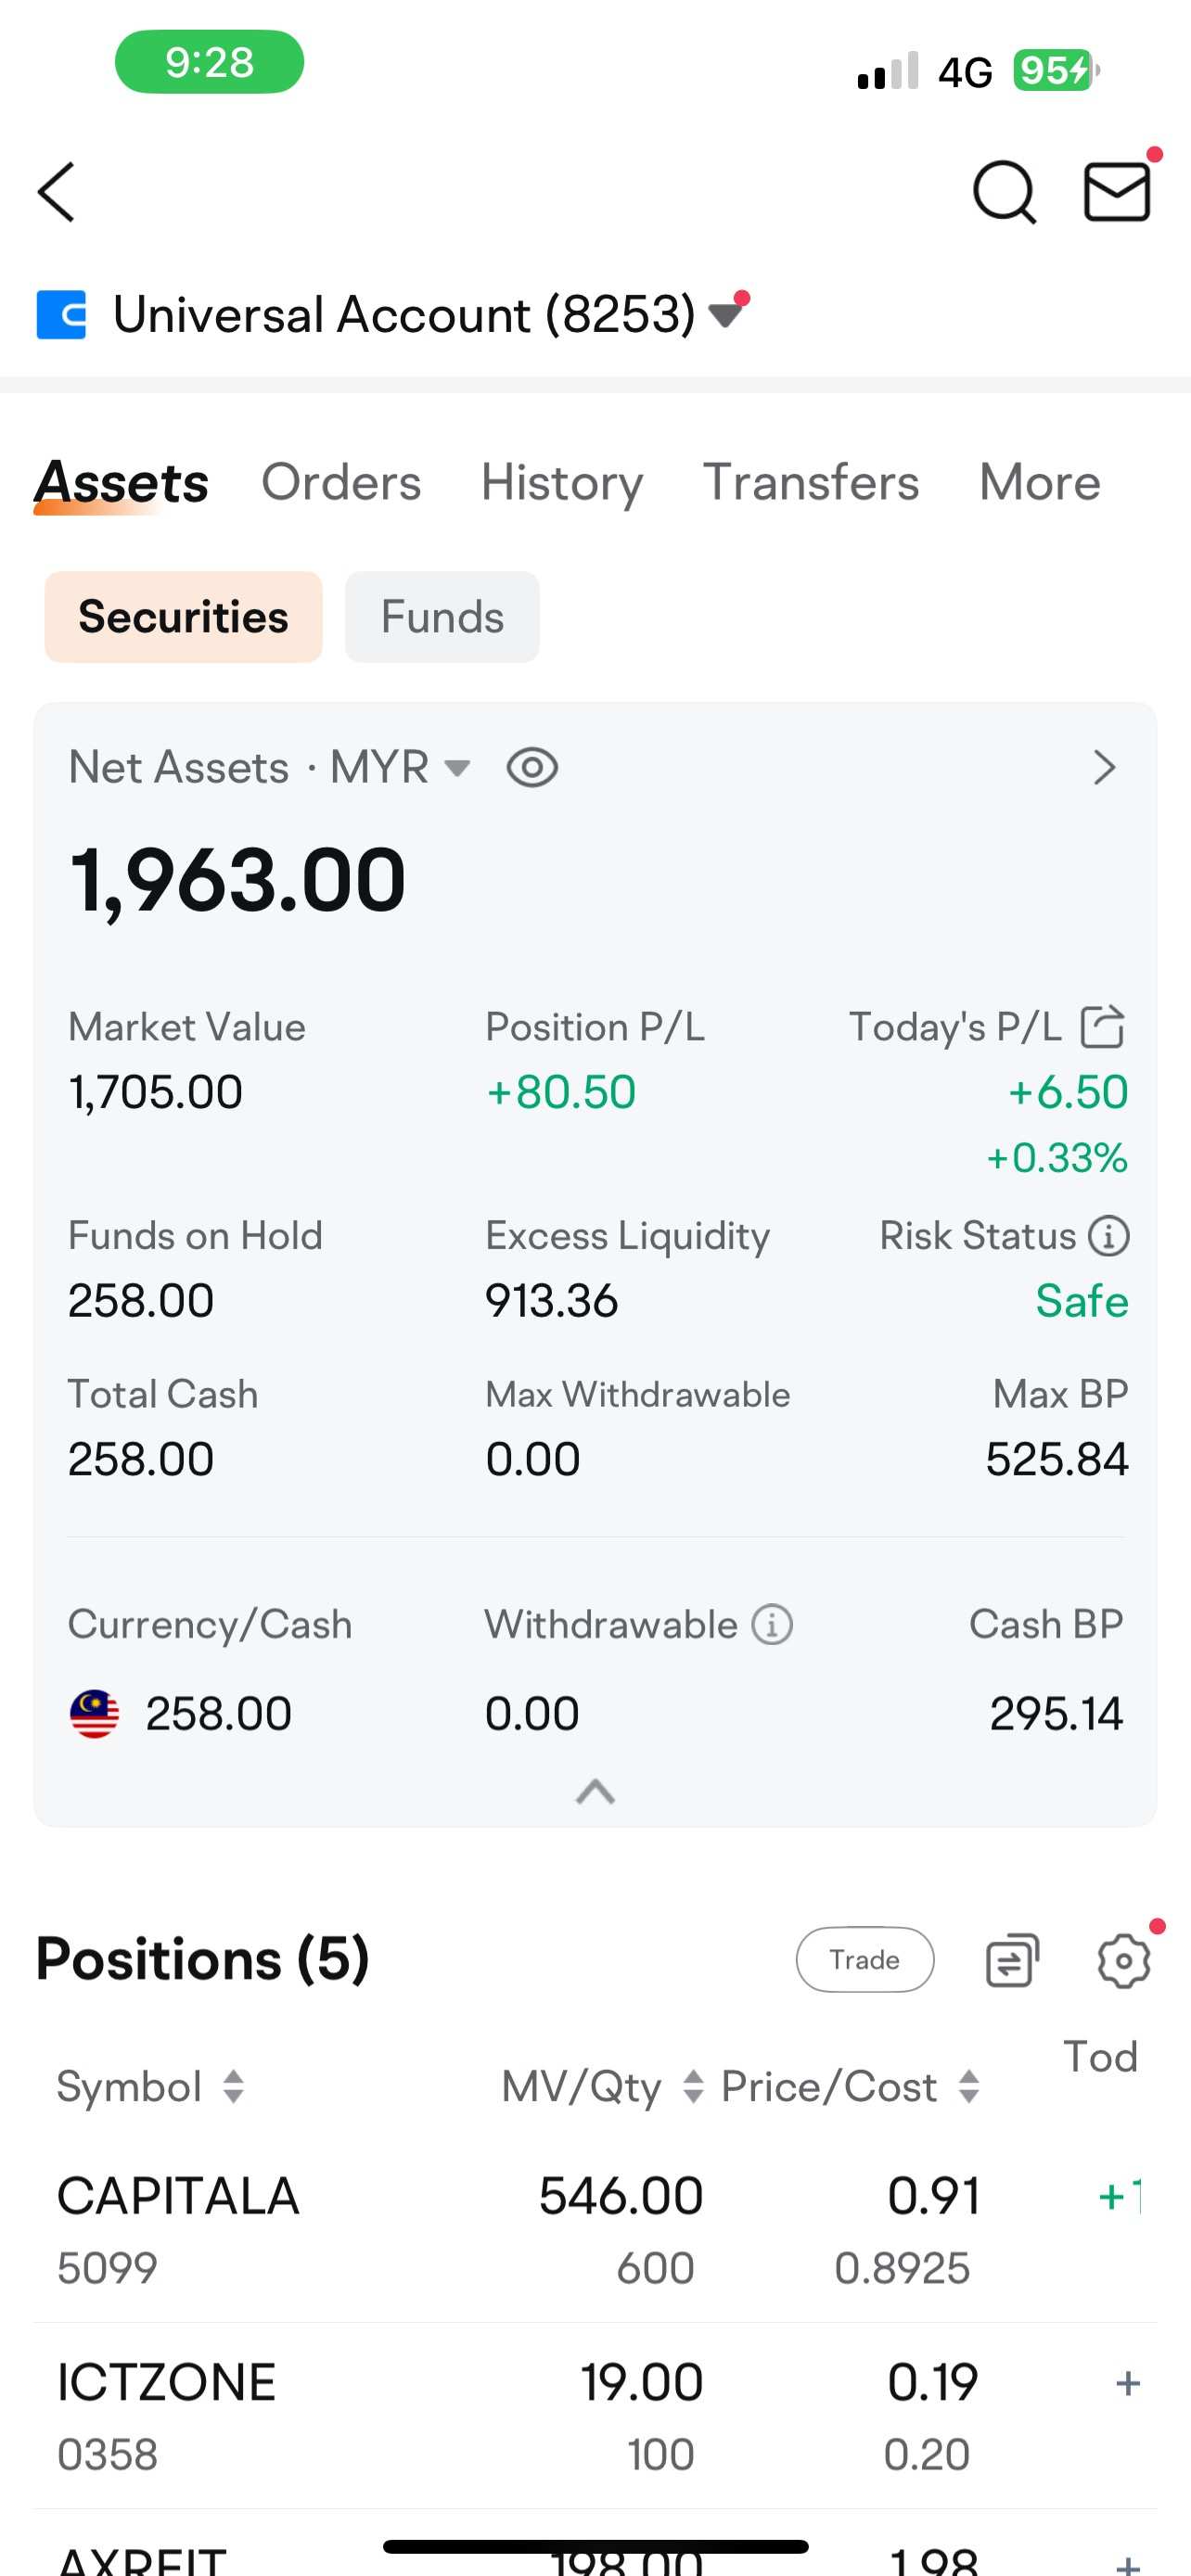Open Withdrawable info icon
Screen dimensions: 1191x2576
pyautogui.click(x=772, y=1624)
